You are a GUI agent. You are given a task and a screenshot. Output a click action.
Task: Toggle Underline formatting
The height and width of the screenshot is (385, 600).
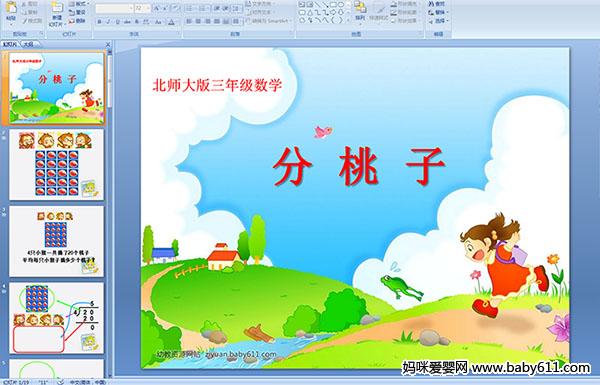click(117, 22)
